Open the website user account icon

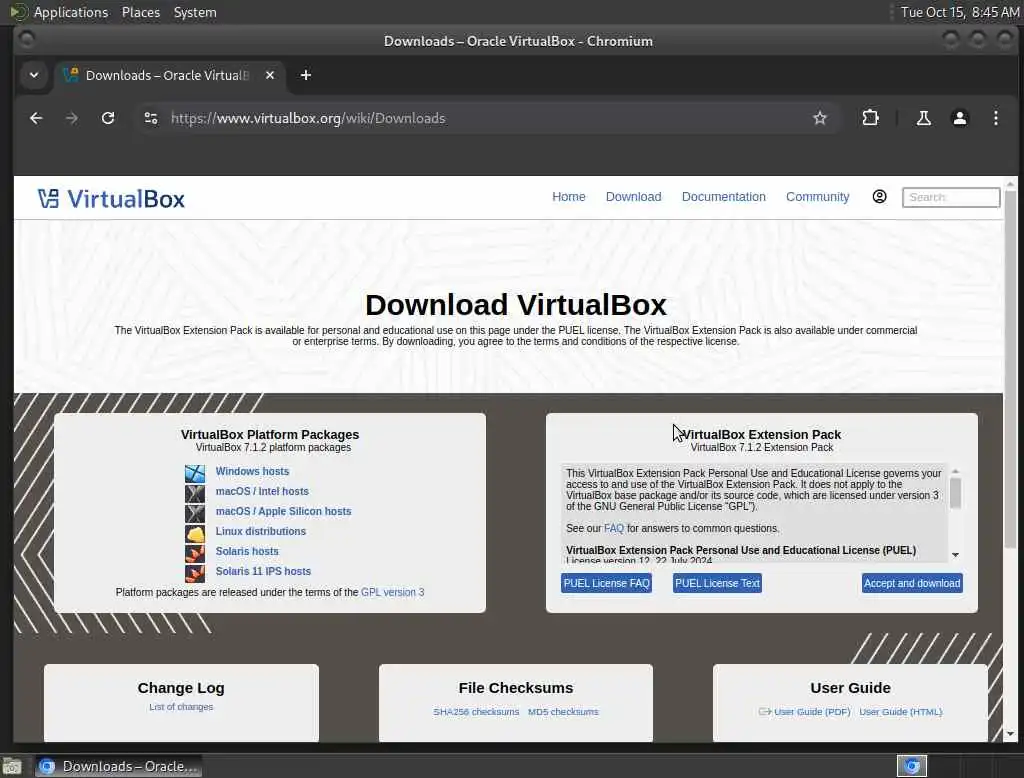pyautogui.click(x=880, y=197)
